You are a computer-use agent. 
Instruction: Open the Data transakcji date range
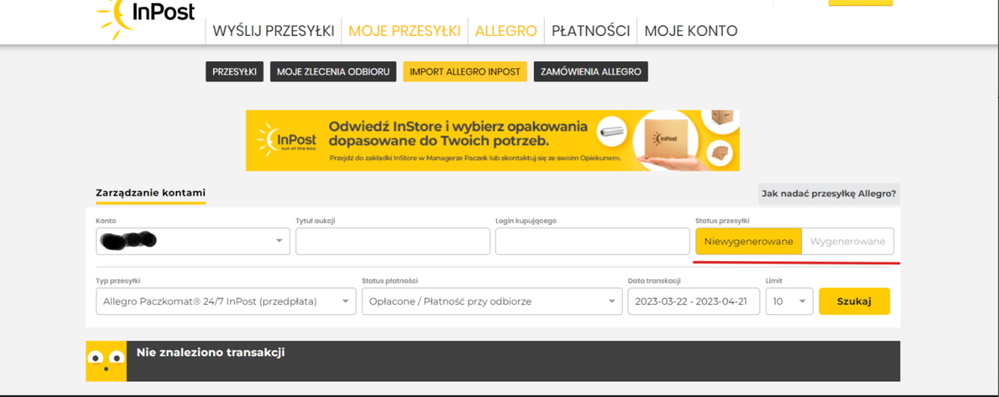click(x=694, y=301)
